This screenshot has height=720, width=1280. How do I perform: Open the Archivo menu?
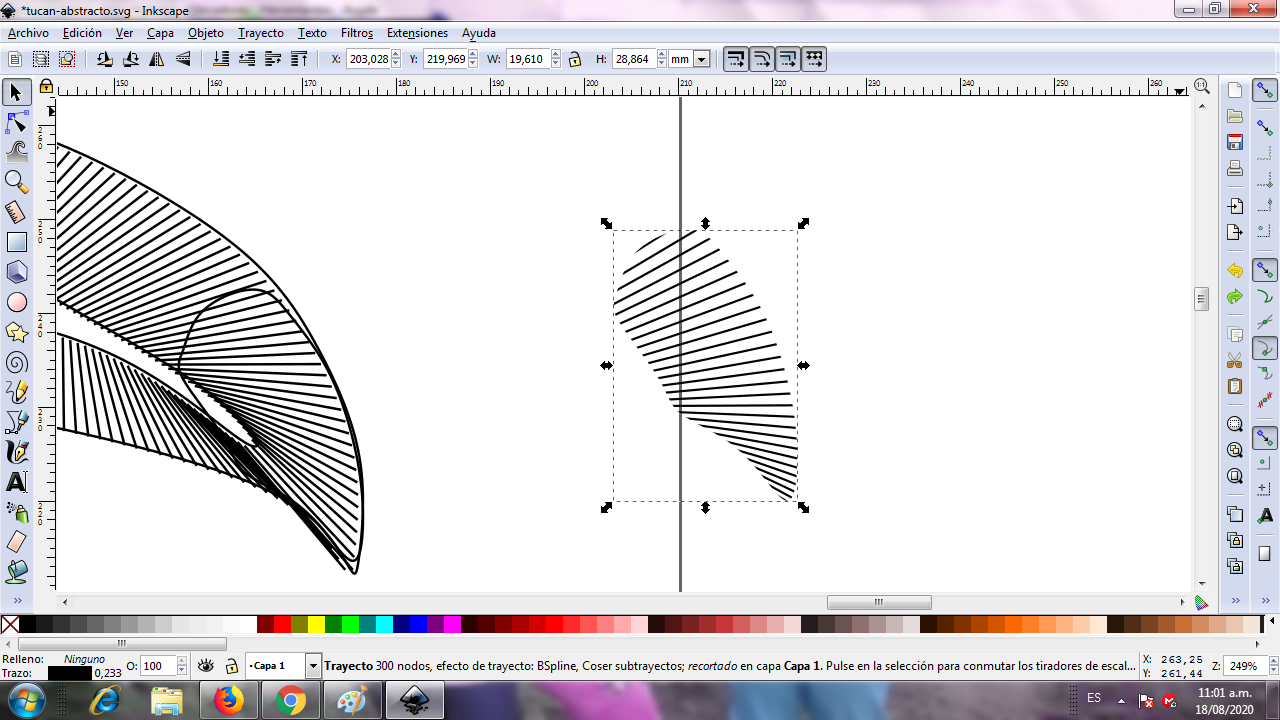tap(28, 33)
